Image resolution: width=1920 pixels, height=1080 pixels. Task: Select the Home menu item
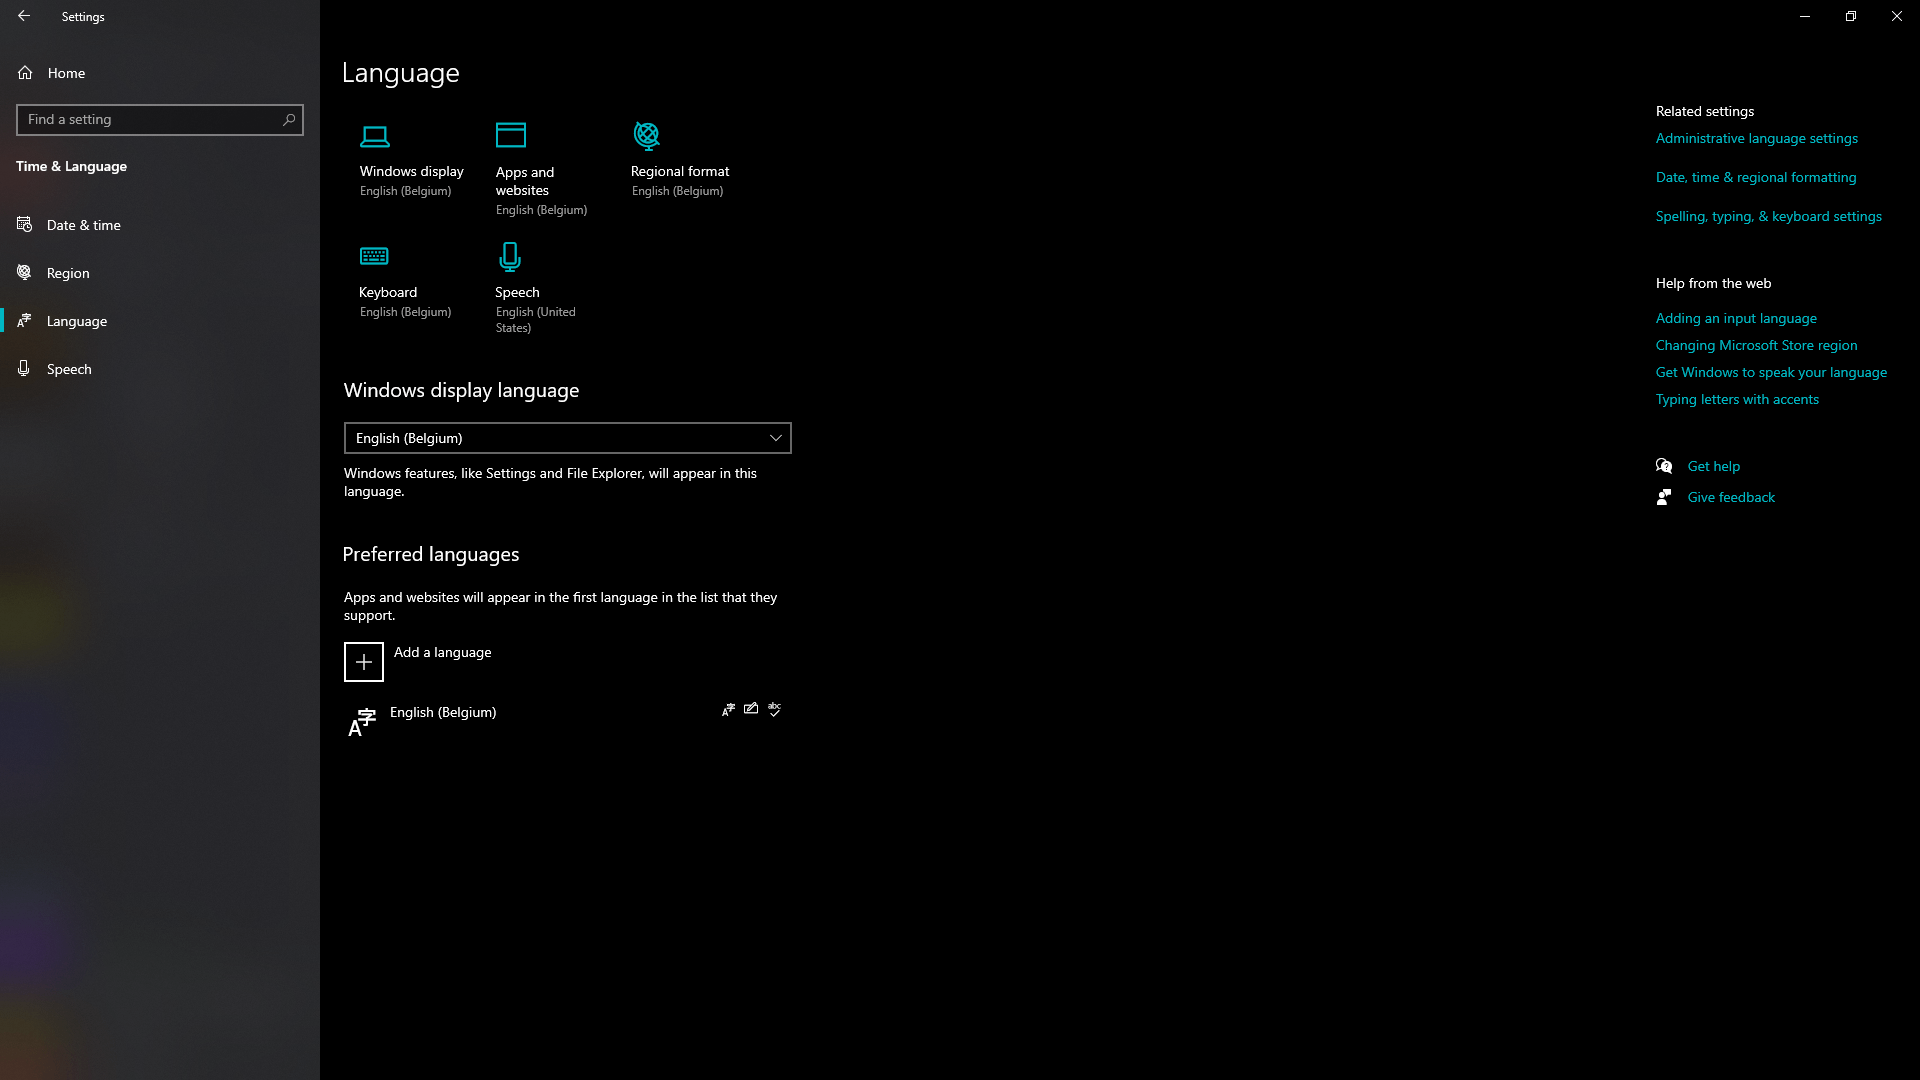[66, 73]
